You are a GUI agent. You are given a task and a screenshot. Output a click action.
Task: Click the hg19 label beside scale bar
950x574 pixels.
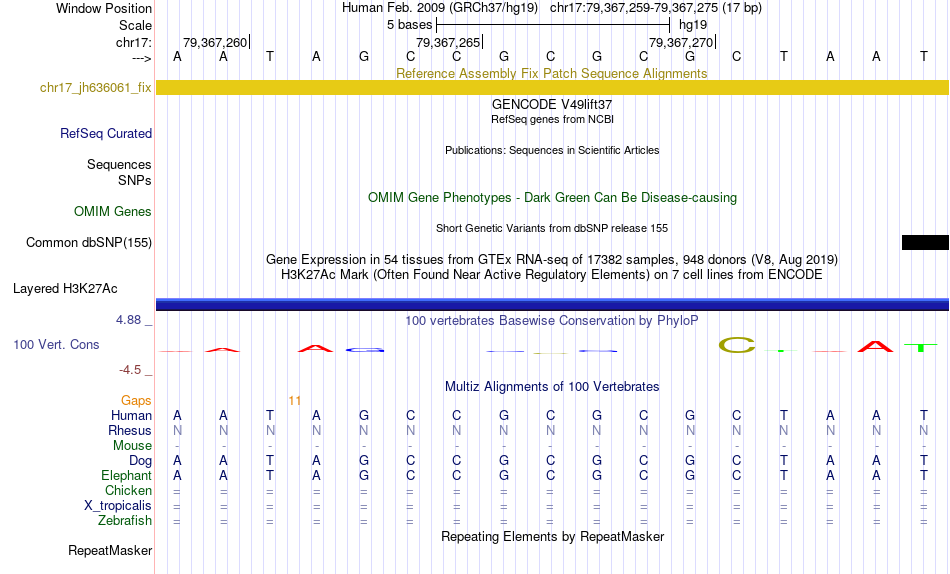(693, 25)
